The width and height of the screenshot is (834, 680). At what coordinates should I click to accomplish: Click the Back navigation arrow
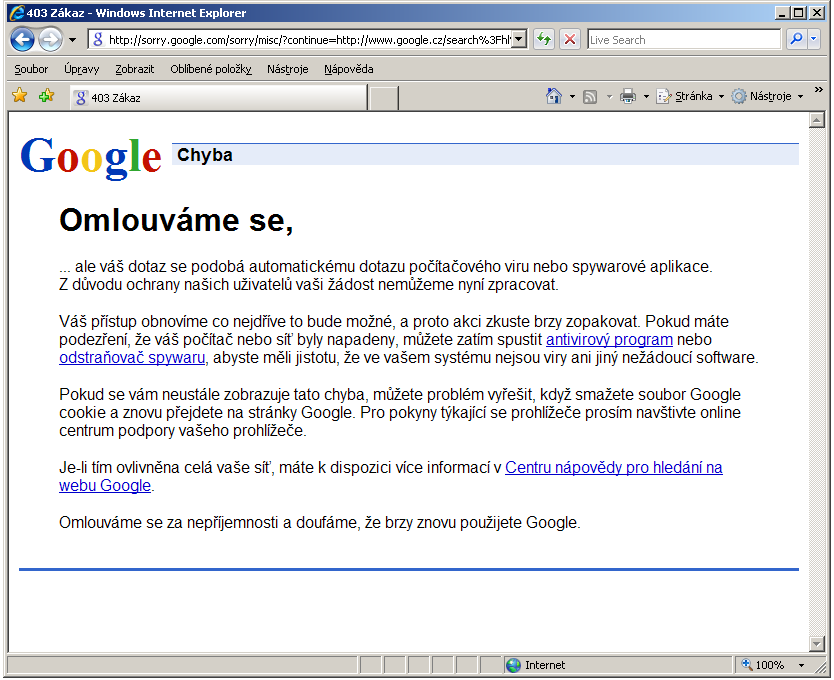coord(23,39)
